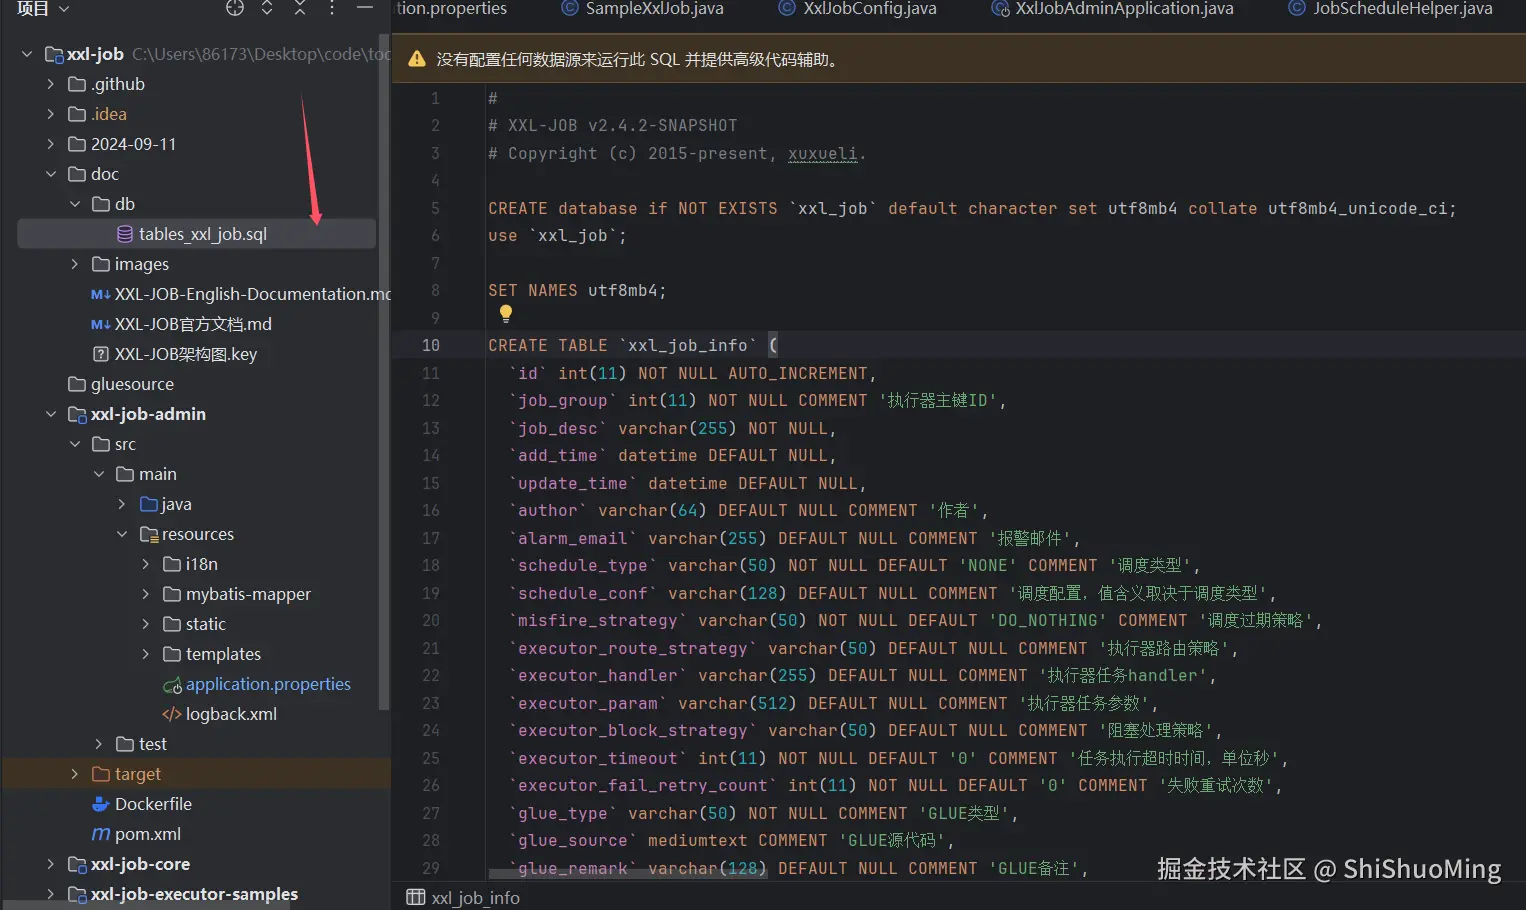Expand the .github folder

click(51, 84)
